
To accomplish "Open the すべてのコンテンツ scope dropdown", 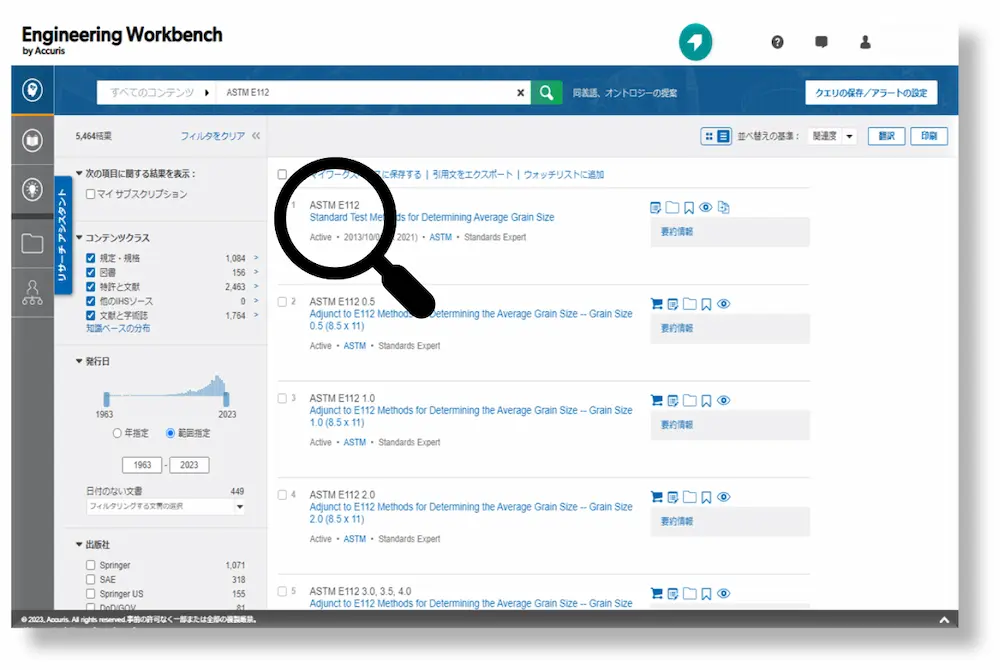I will (x=158, y=92).
